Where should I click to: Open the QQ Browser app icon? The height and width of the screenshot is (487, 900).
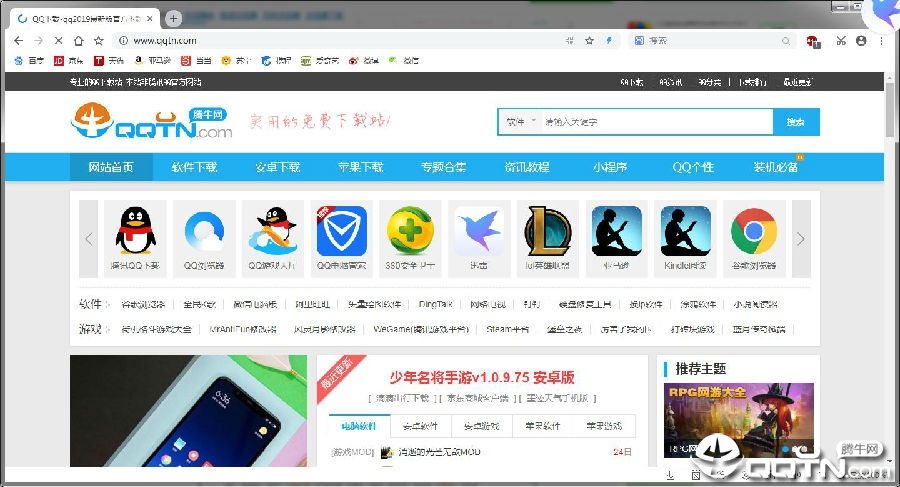pos(204,238)
